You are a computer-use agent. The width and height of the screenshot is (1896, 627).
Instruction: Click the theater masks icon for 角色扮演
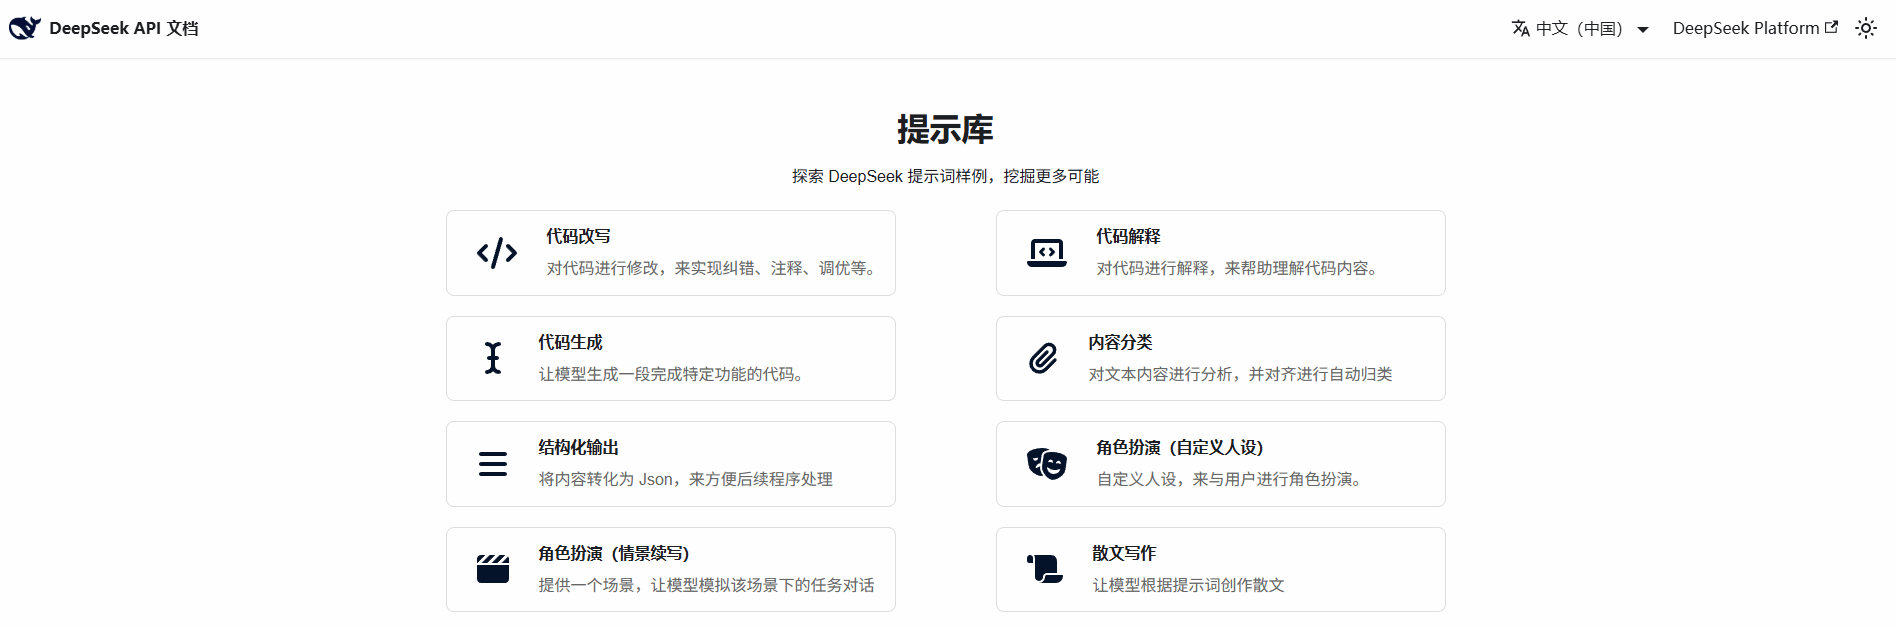click(1047, 464)
